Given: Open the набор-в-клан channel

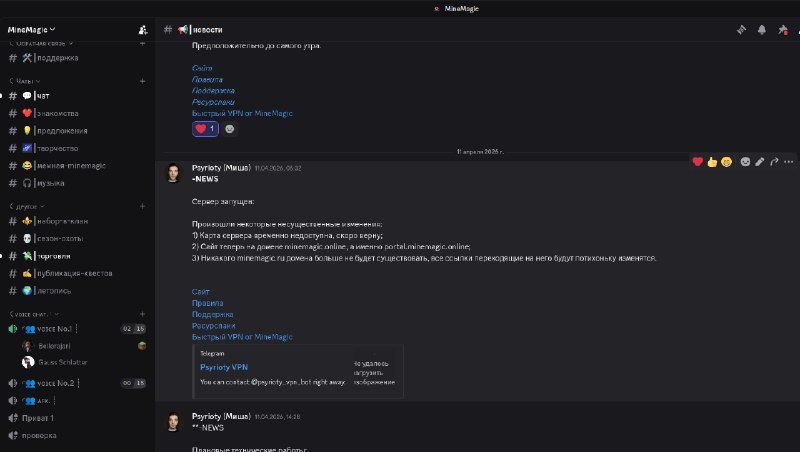Looking at the screenshot, I should point(77,221).
